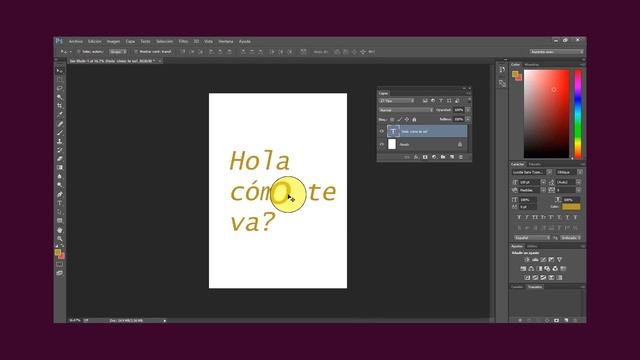Image resolution: width=640 pixels, height=360 pixels.
Task: Toggle Show Transform Controls checkbox
Action: click(136, 52)
